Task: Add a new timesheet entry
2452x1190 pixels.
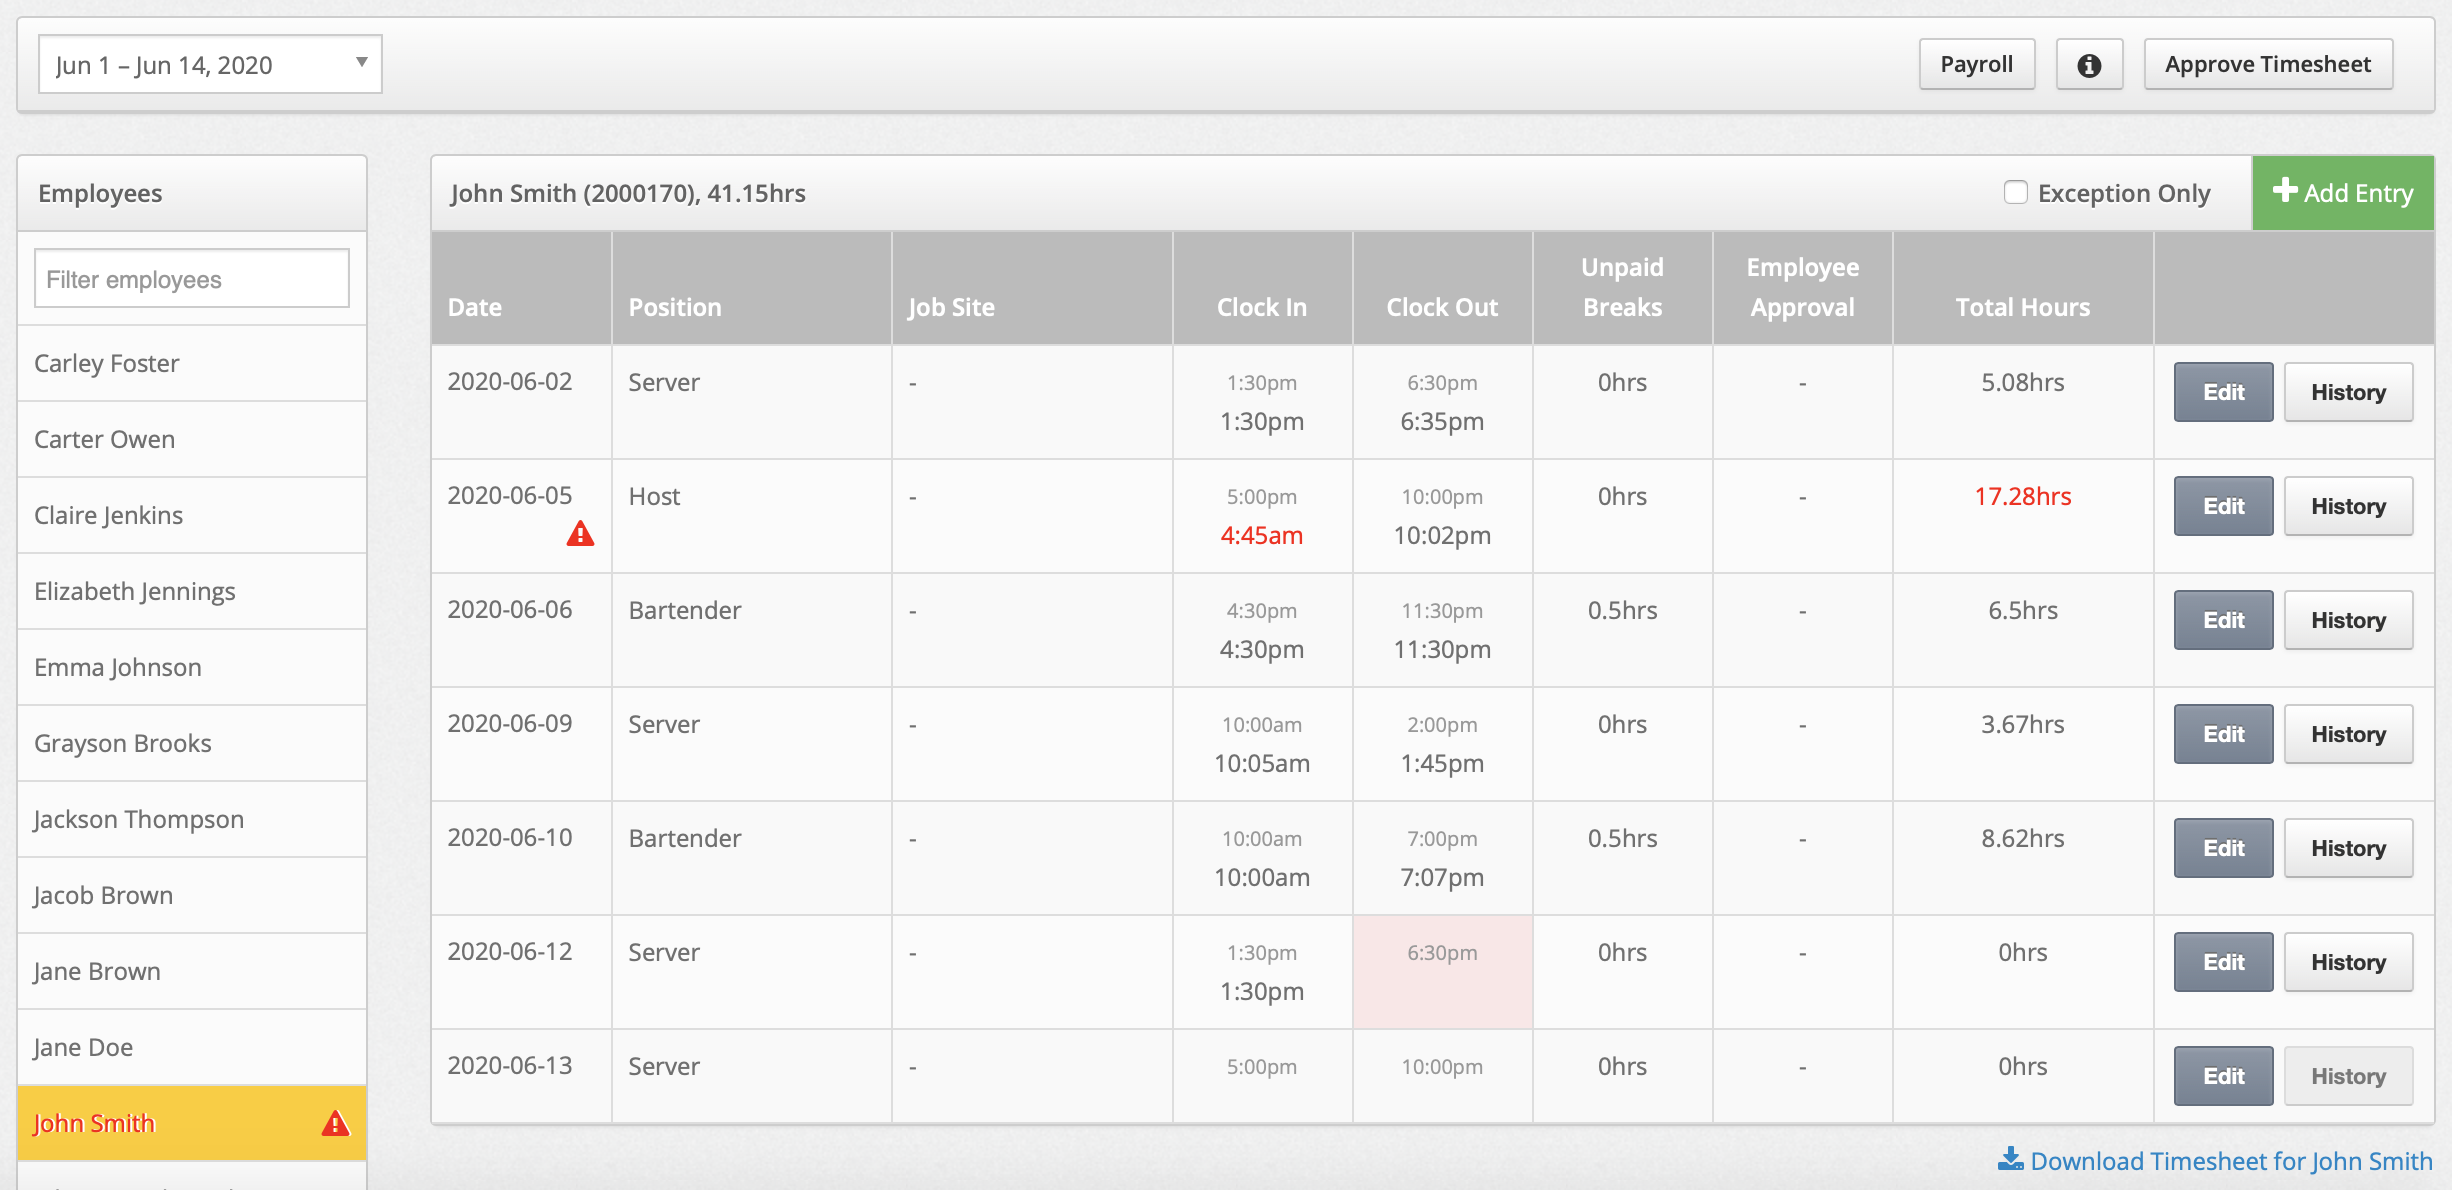Action: 2343,193
